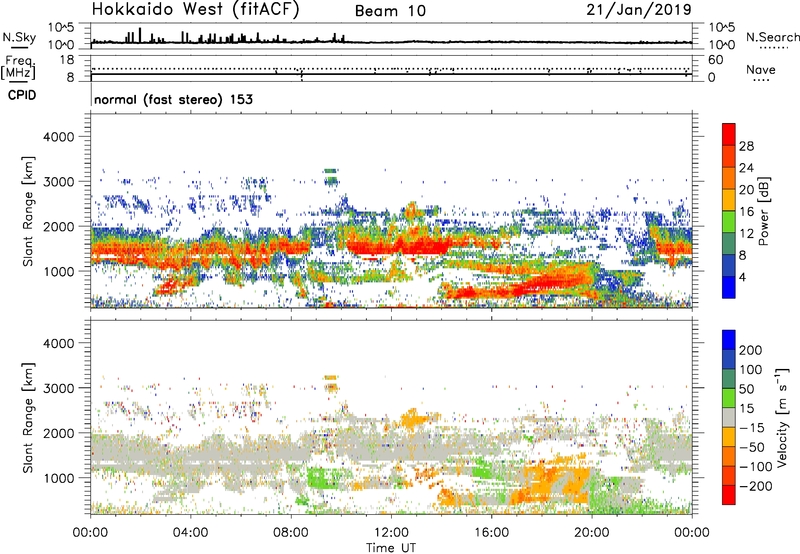Image resolution: width=800 pixels, height=554 pixels.
Task: Click the 'Time UT' axis label
Action: 391,548
